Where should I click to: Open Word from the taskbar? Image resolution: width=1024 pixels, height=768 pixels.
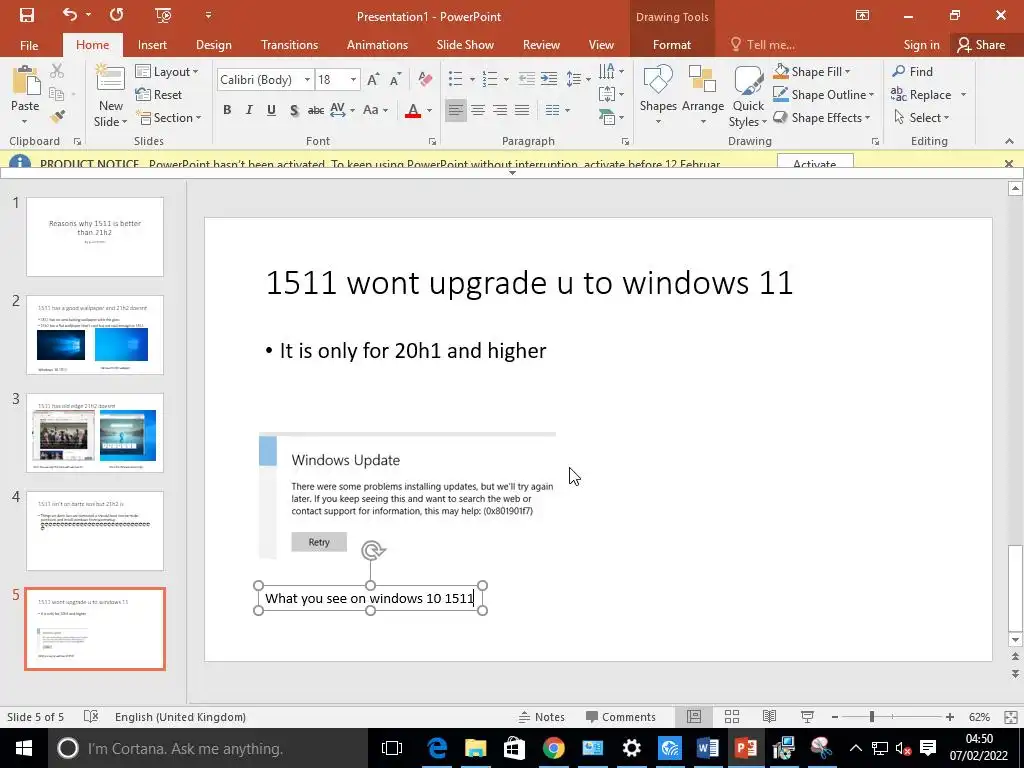point(707,748)
